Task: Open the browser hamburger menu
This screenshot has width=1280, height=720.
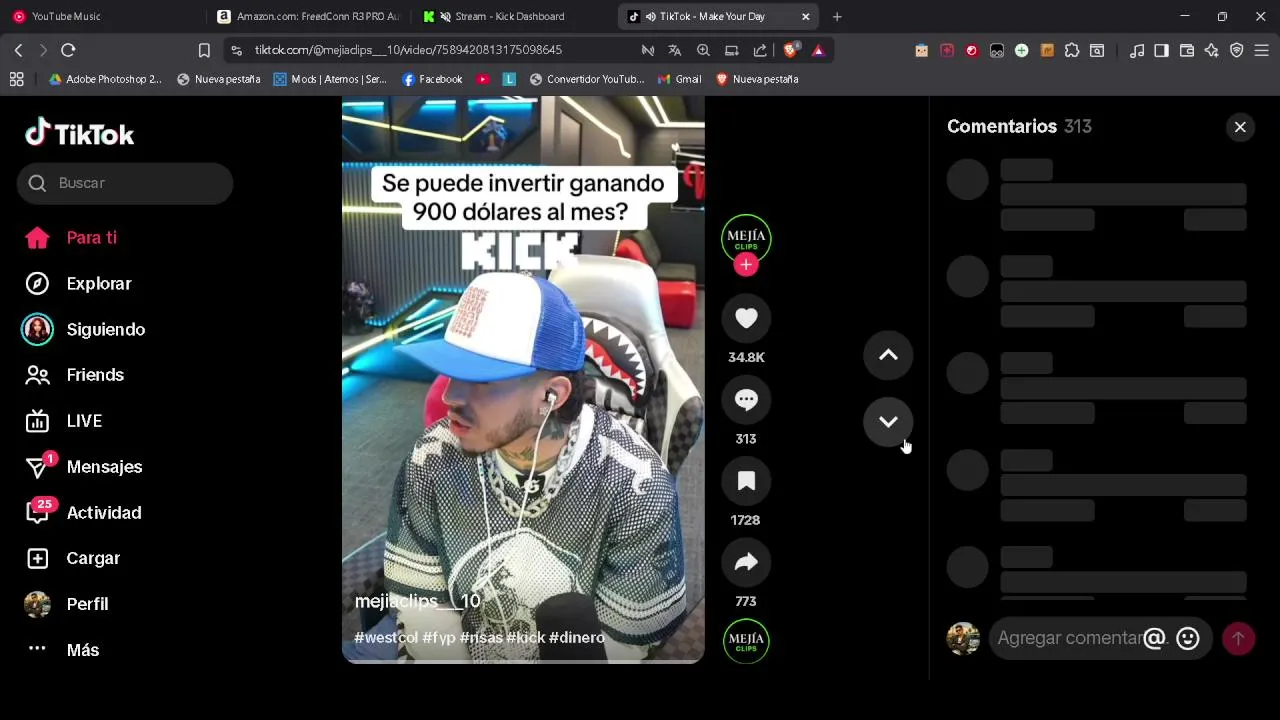Action: [1261, 50]
